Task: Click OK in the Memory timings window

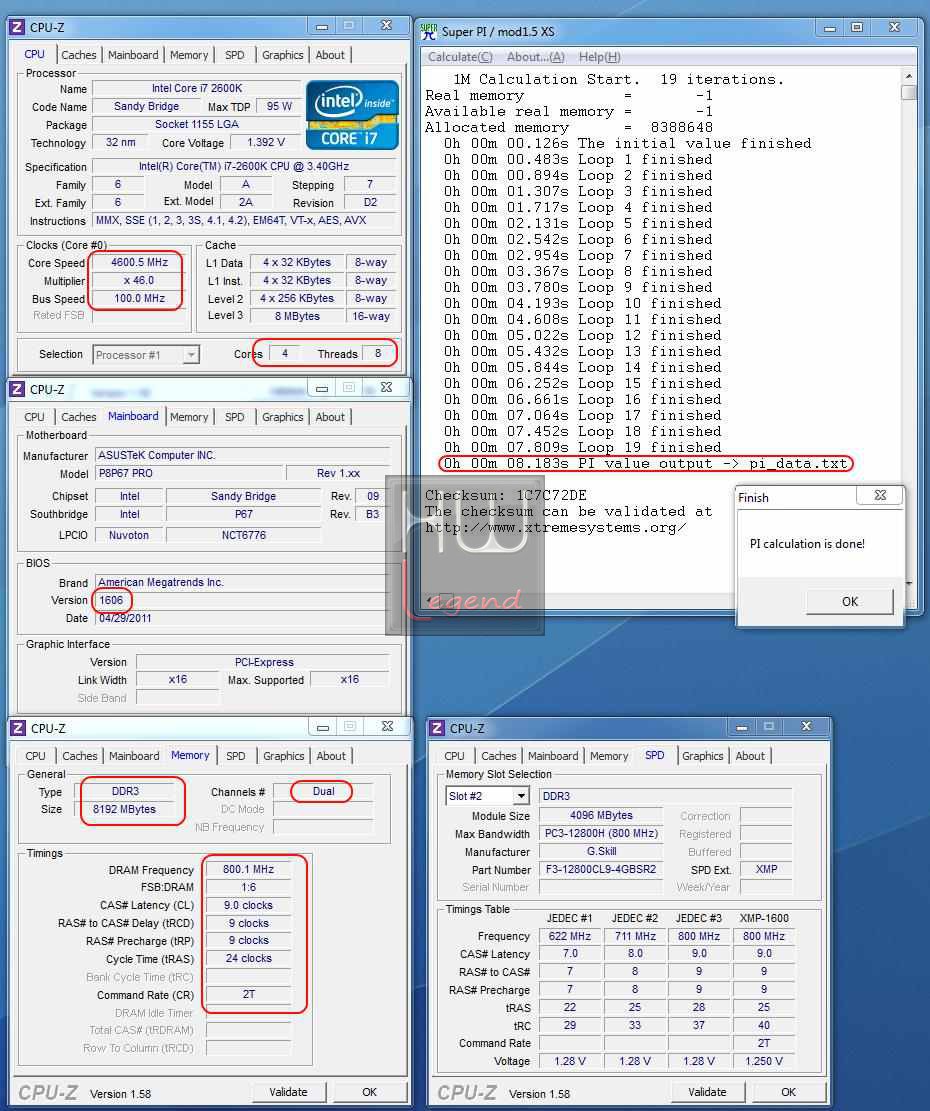Action: [x=370, y=1092]
